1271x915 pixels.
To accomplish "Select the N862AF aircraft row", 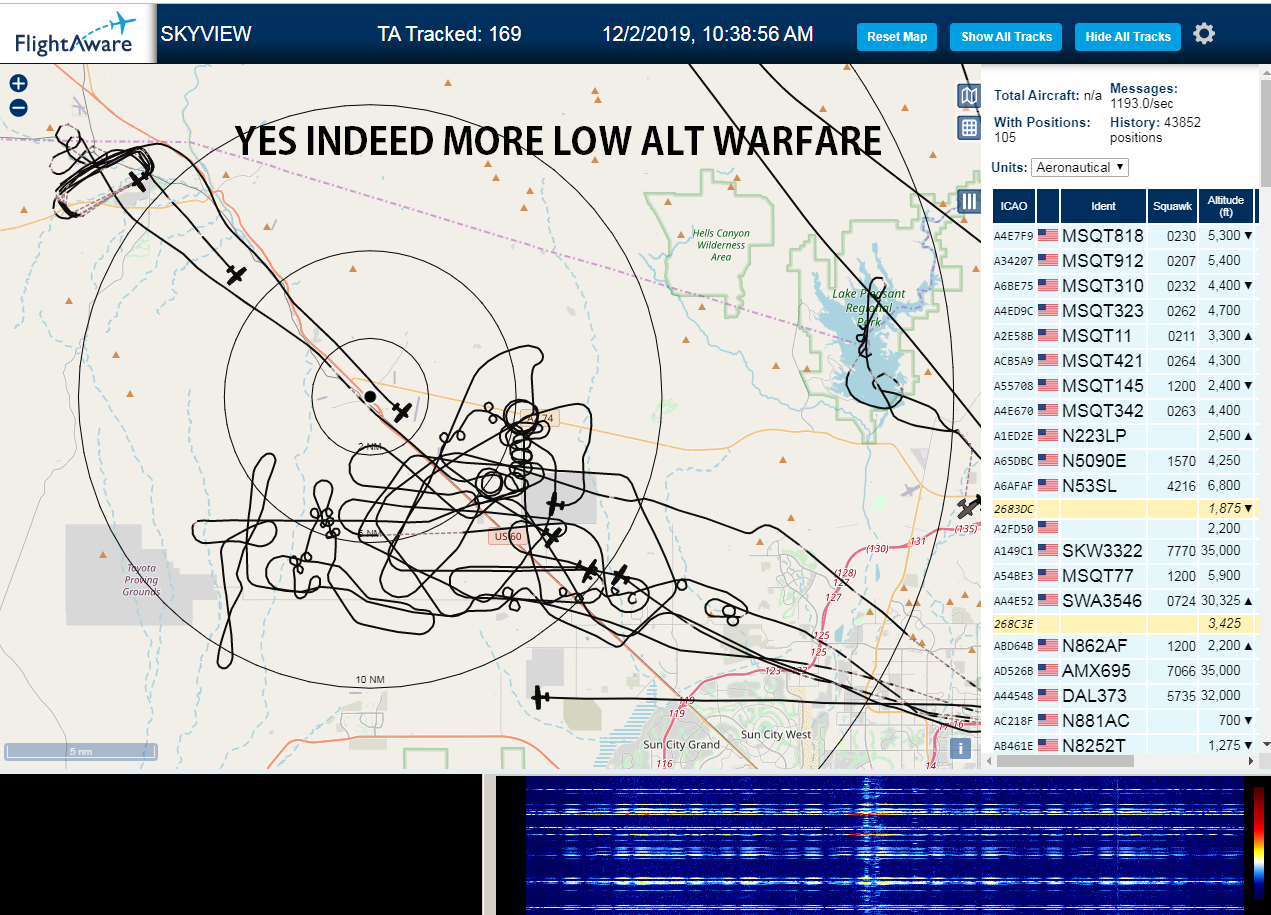I will [1124, 646].
